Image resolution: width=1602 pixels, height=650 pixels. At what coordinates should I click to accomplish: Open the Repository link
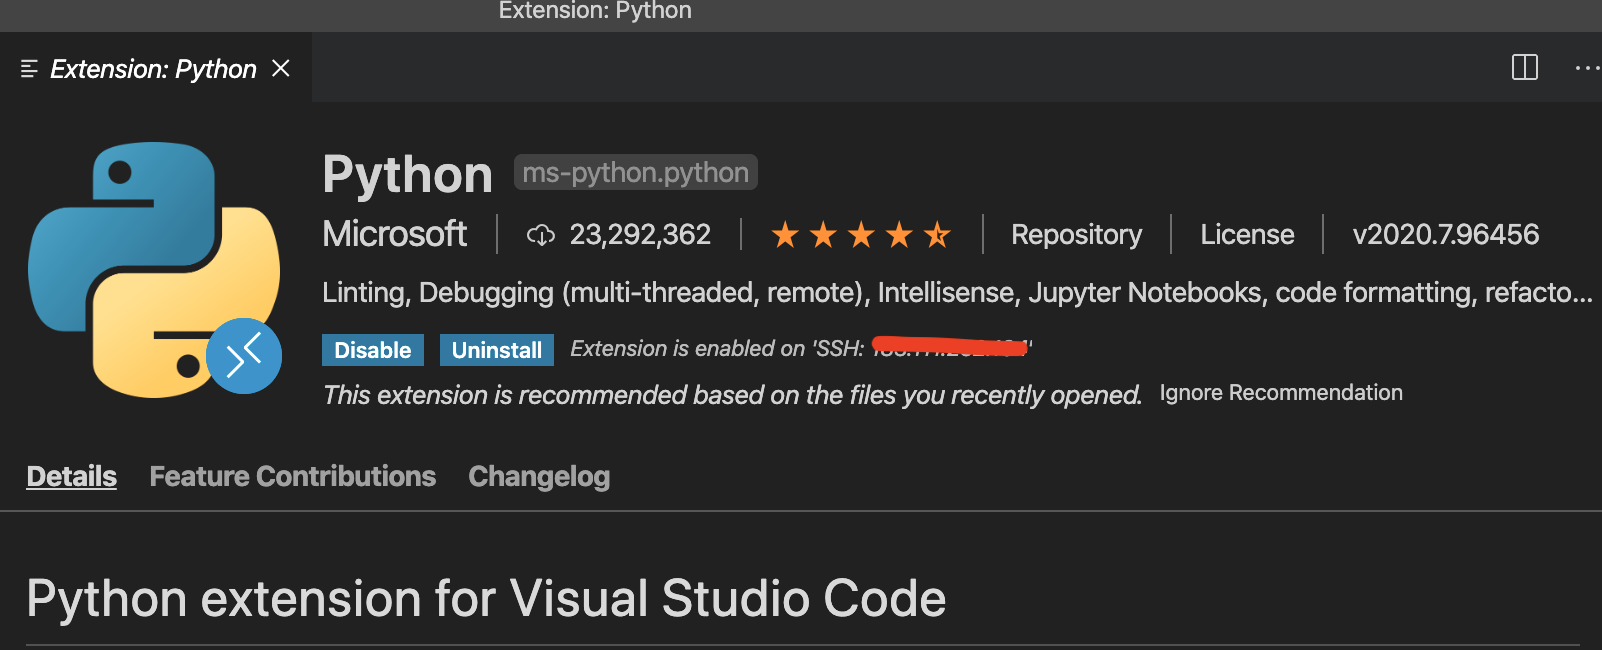[1076, 235]
